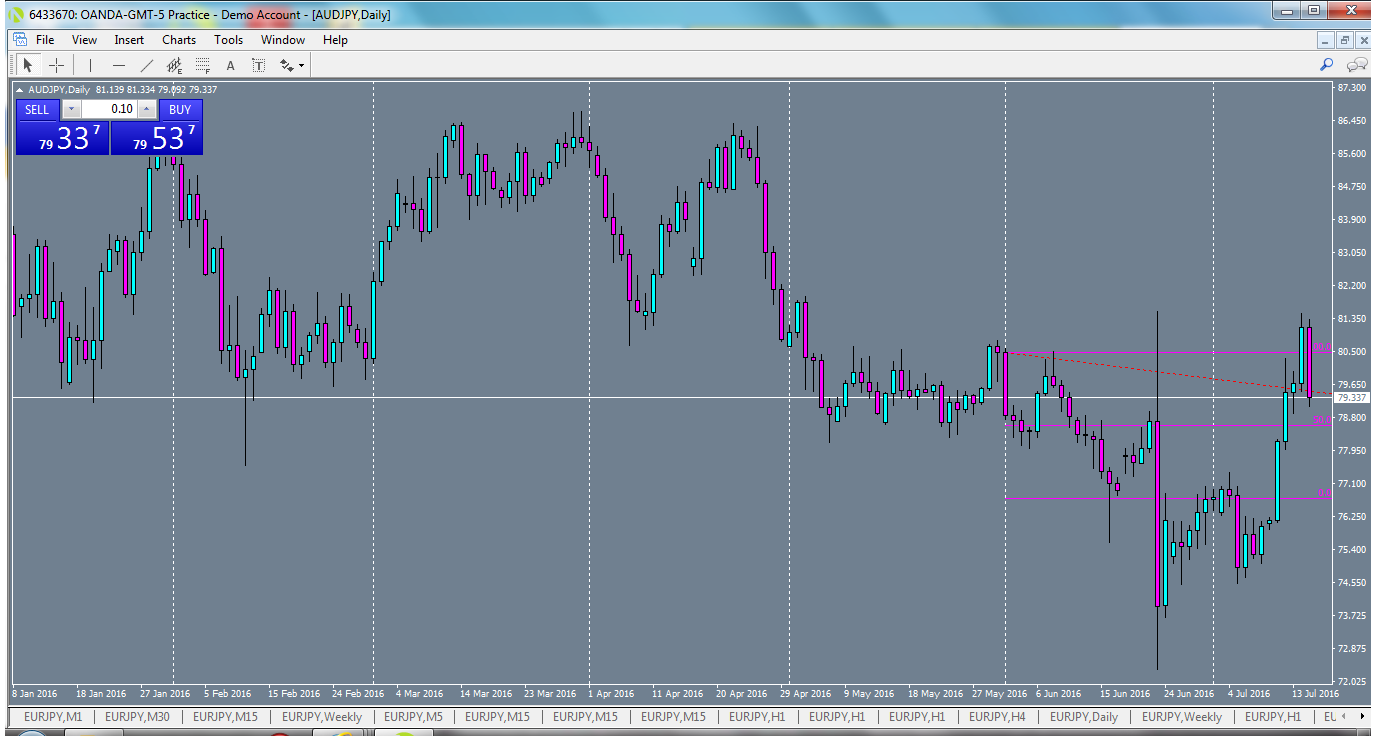
Task: Open the community chat bubbles icon
Action: [x=1357, y=63]
